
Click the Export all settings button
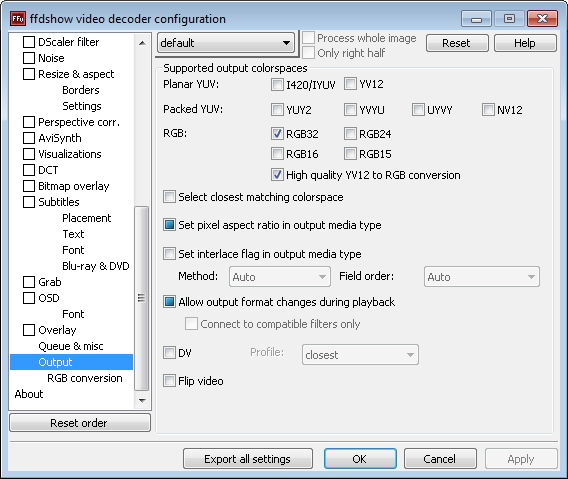(x=248, y=459)
